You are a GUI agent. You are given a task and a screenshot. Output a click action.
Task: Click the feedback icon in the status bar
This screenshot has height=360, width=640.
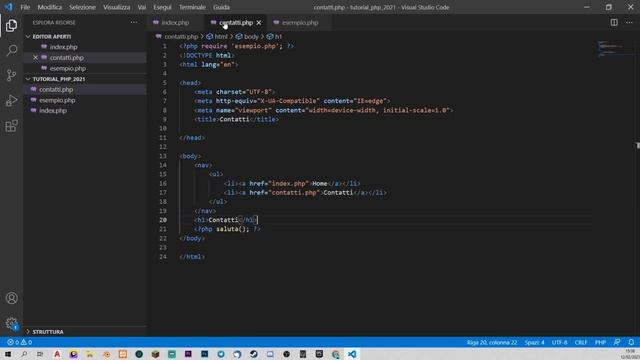click(617, 342)
